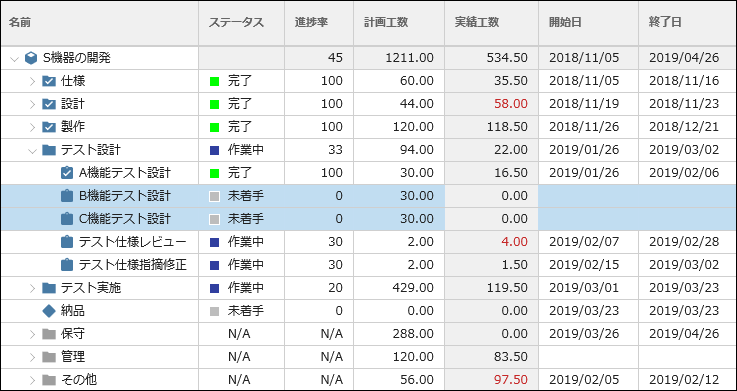This screenshot has height=391, width=737.
Task: Click the checked folder icon beside 仕様
Action: click(49, 81)
